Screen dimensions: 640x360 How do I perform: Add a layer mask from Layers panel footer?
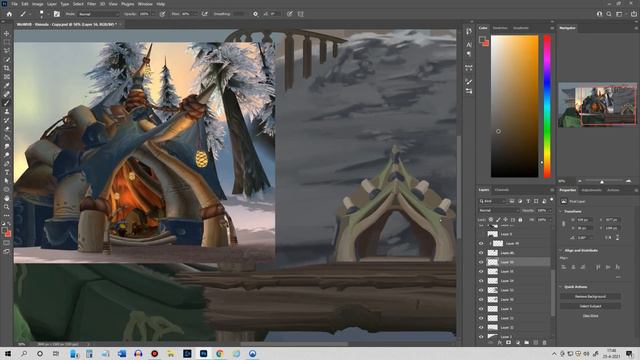tap(509, 342)
